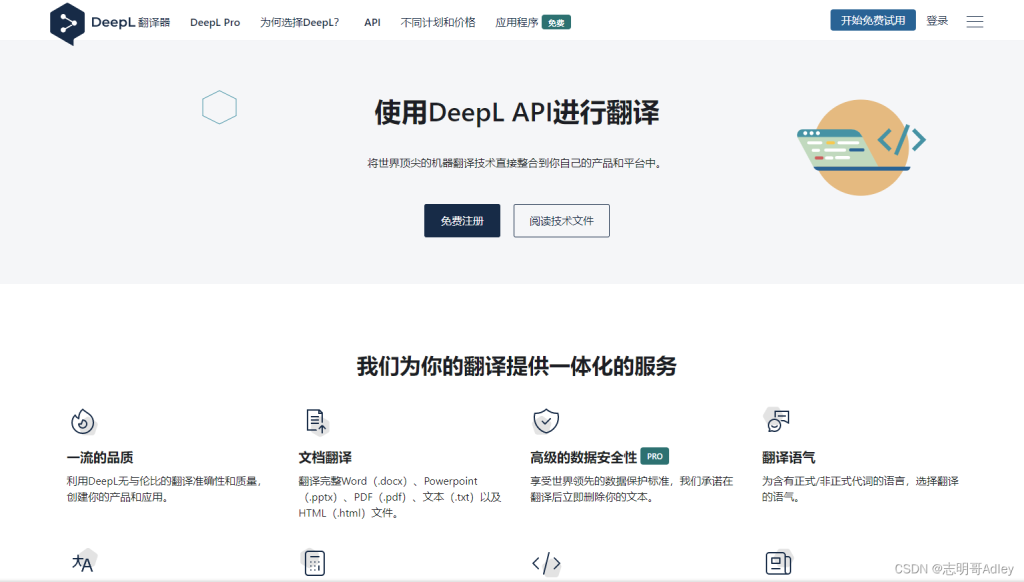Open 为什么选择DeepL? navigation item
1024x582 pixels.
tap(298, 21)
